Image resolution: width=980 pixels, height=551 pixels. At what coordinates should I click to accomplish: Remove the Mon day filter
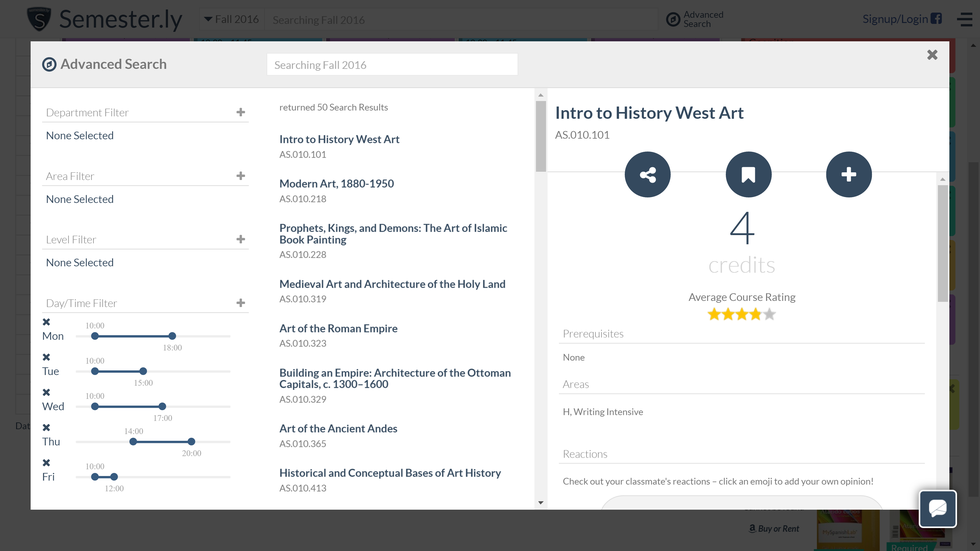click(47, 322)
